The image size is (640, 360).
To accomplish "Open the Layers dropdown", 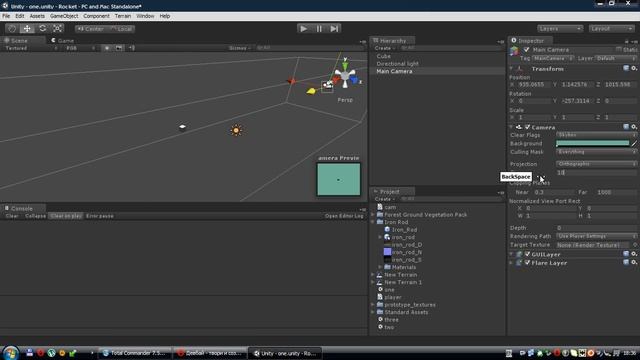I will pyautogui.click(x=560, y=29).
